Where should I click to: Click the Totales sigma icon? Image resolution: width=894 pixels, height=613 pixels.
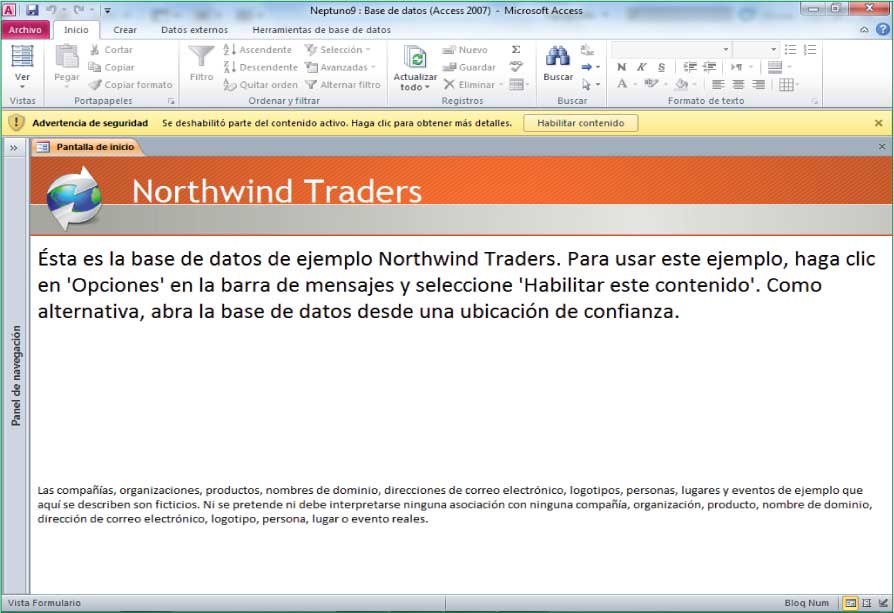pyautogui.click(x=516, y=50)
